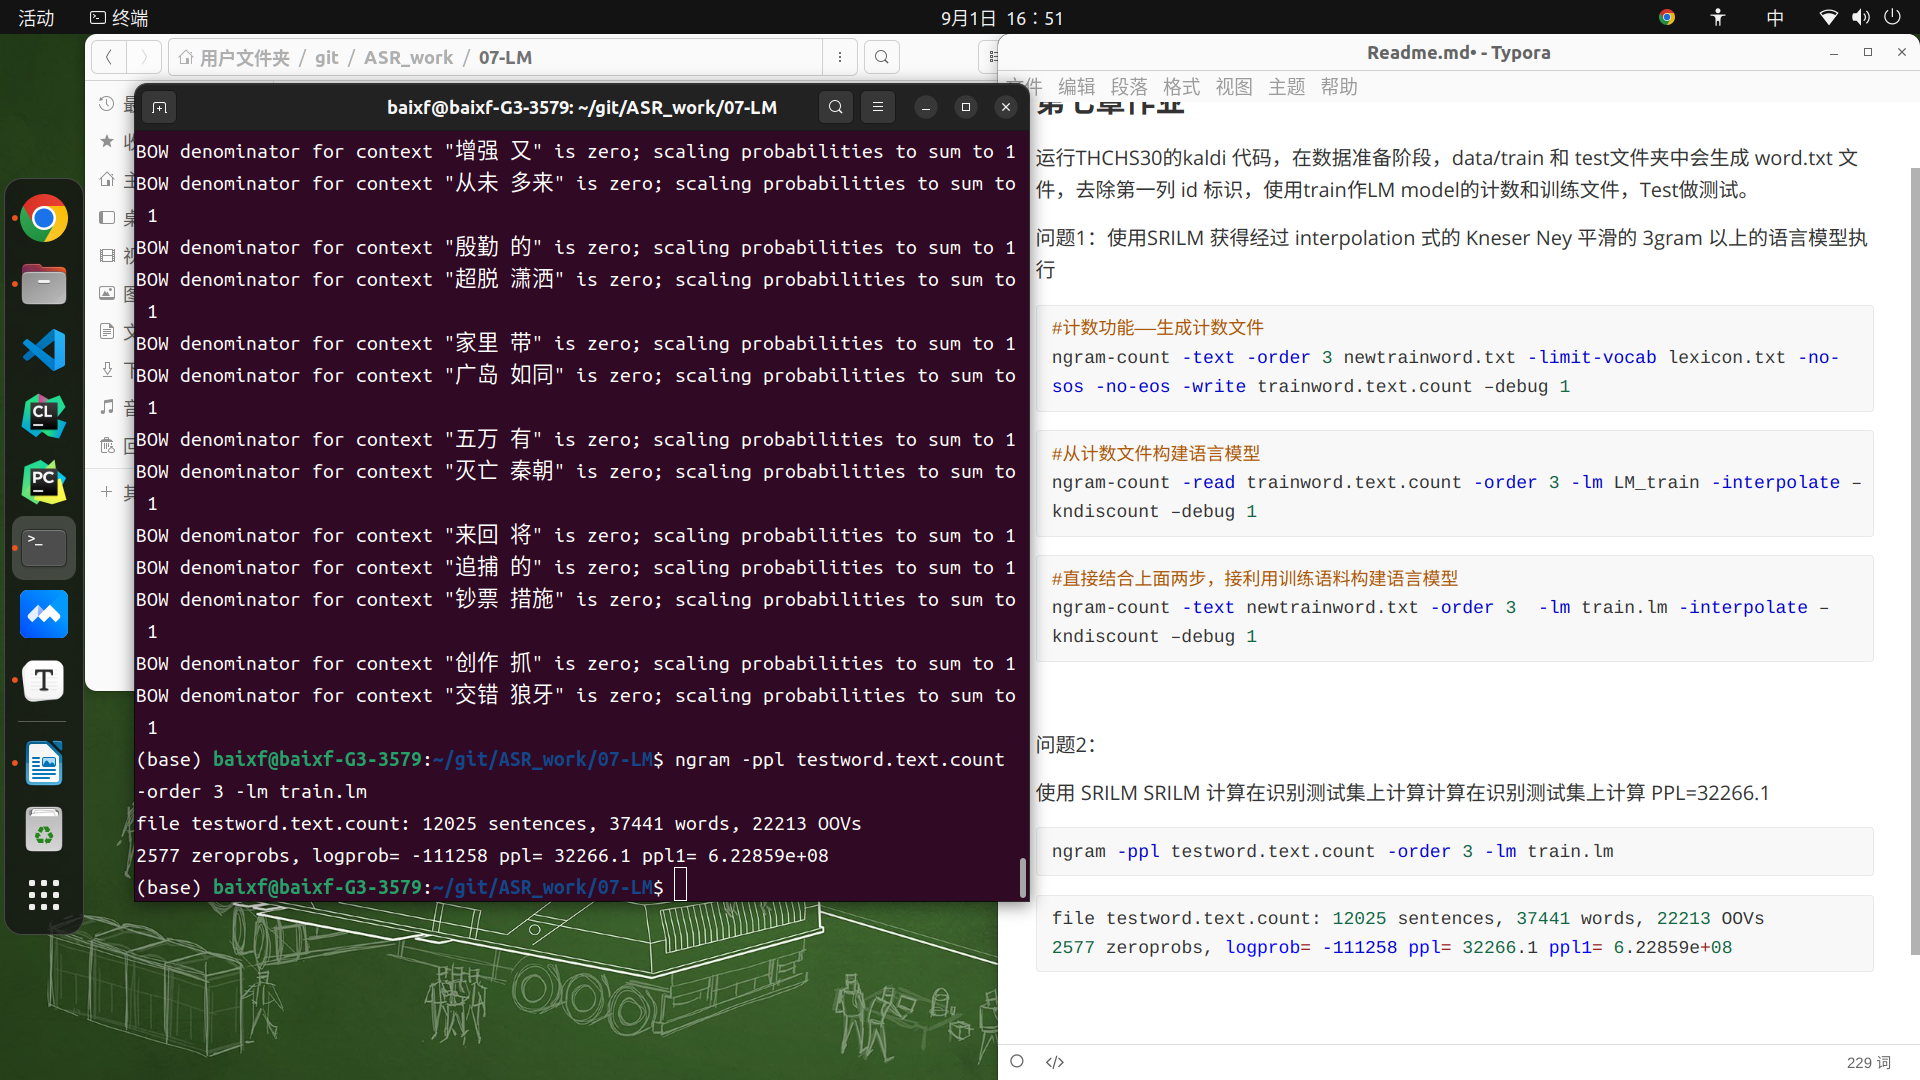Search in the file manager
1920x1080 pixels.
click(882, 57)
